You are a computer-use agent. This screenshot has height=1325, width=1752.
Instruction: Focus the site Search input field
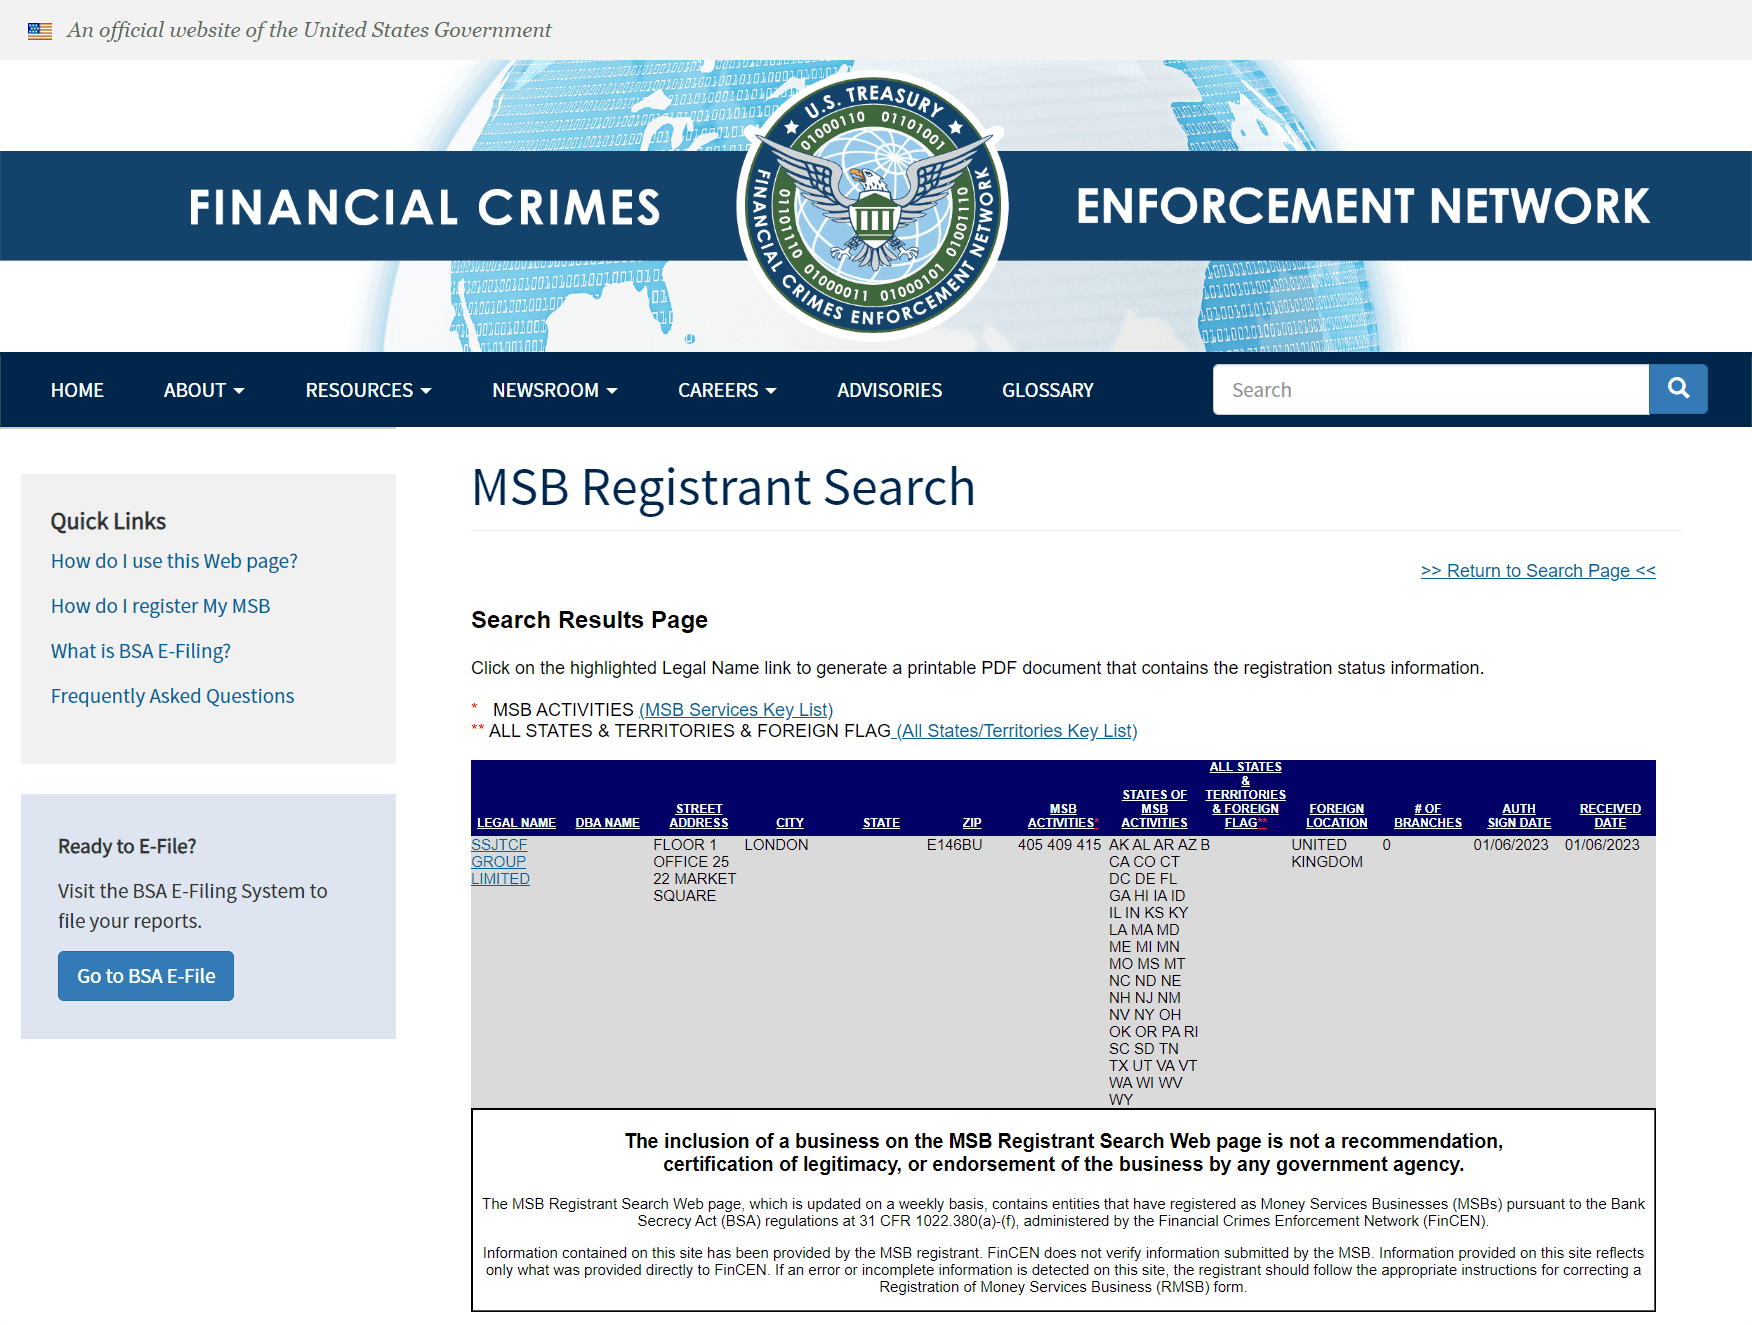(1431, 389)
